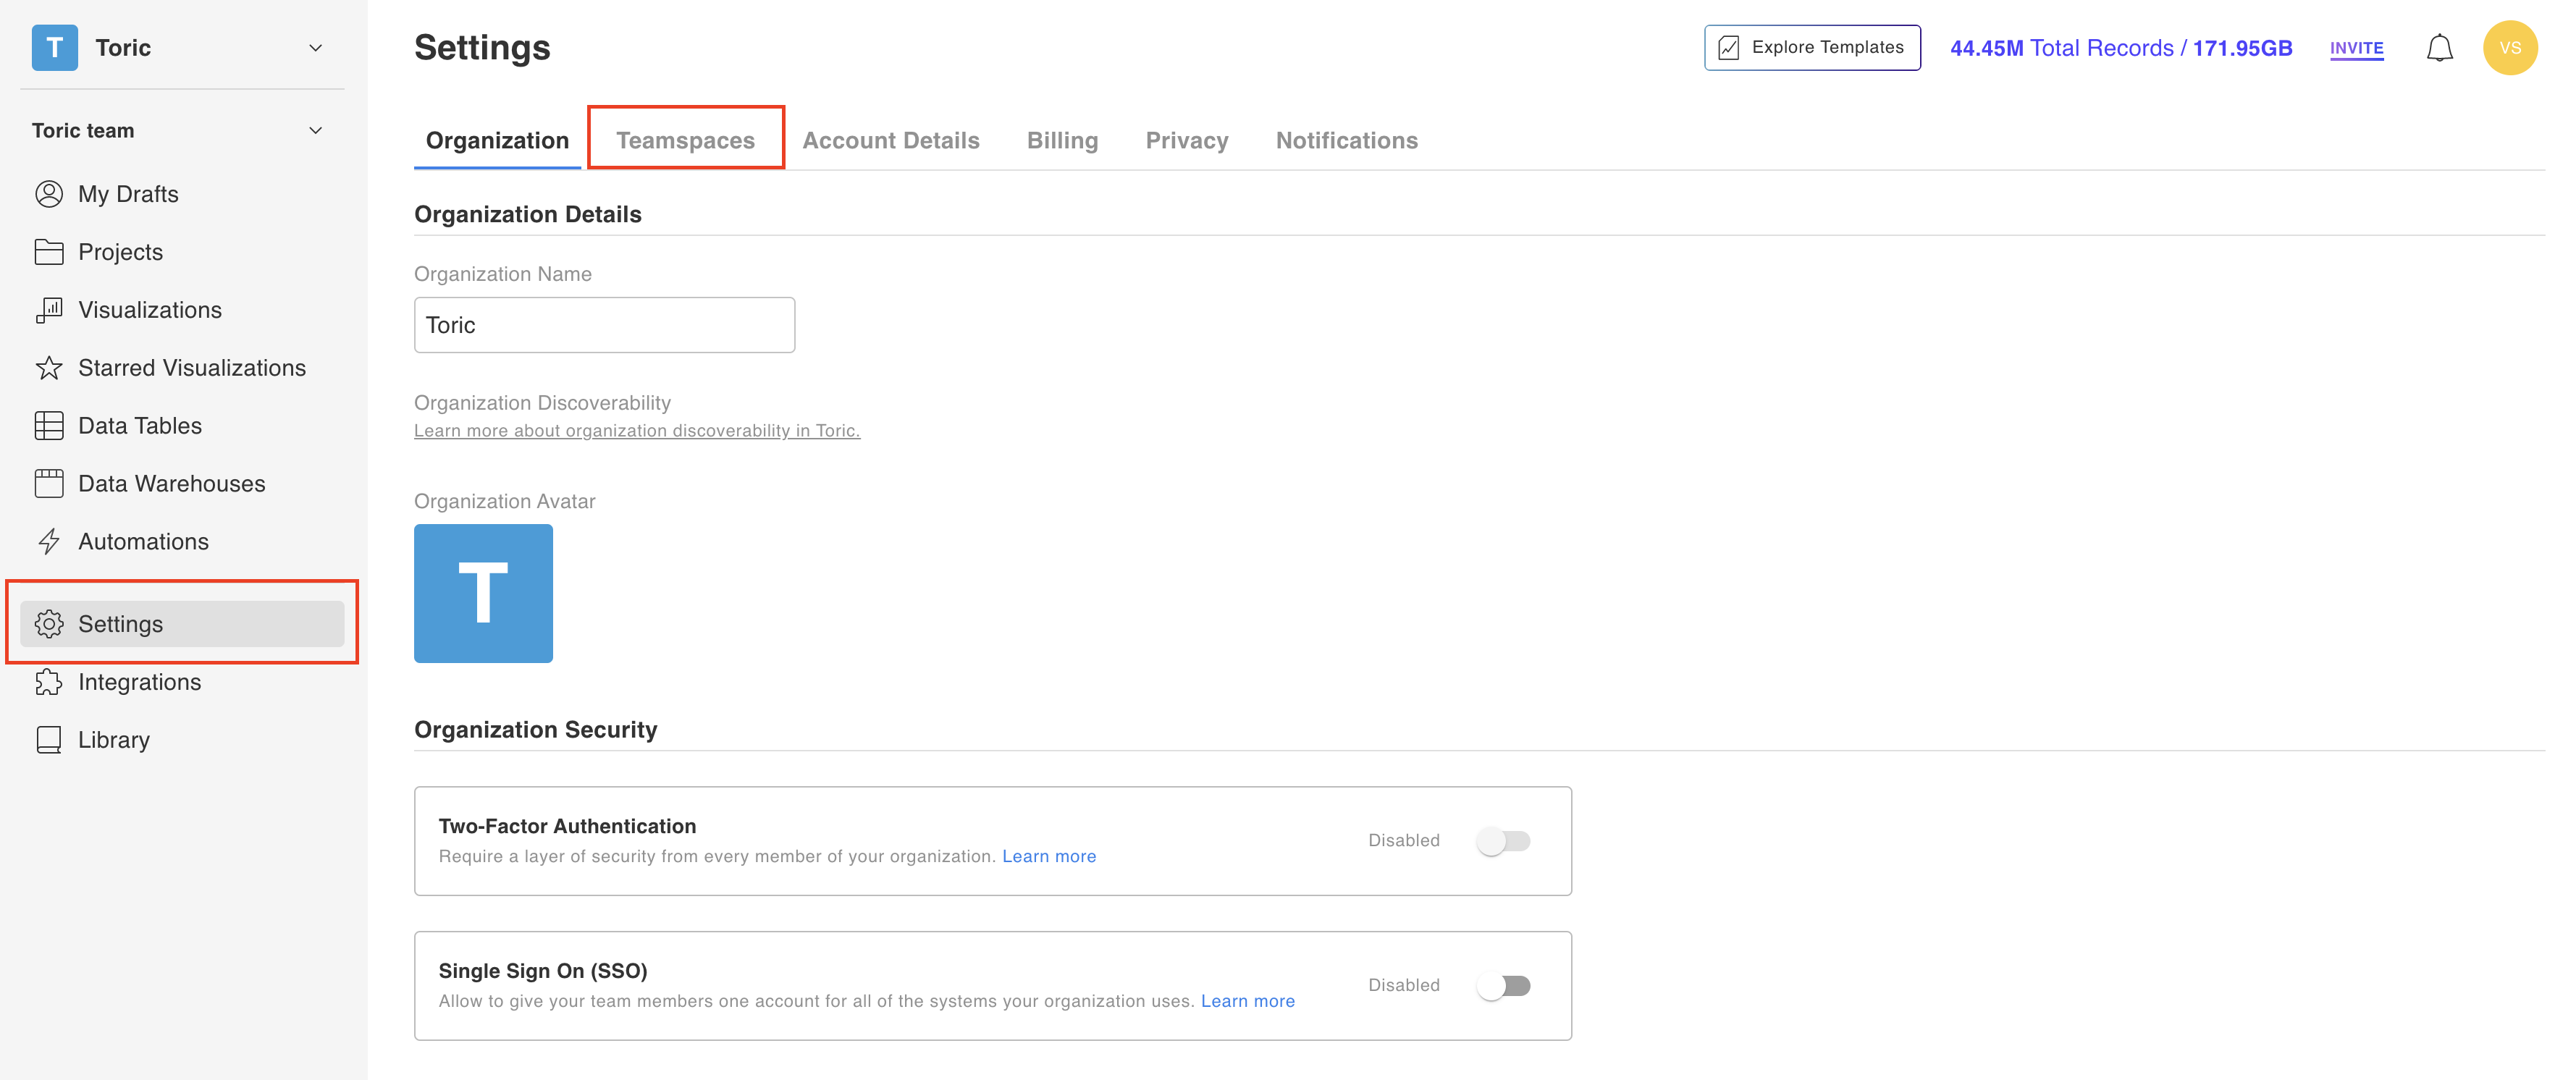This screenshot has height=1080, width=2576.
Task: Open Starred Visualizations star icon
Action: (49, 368)
